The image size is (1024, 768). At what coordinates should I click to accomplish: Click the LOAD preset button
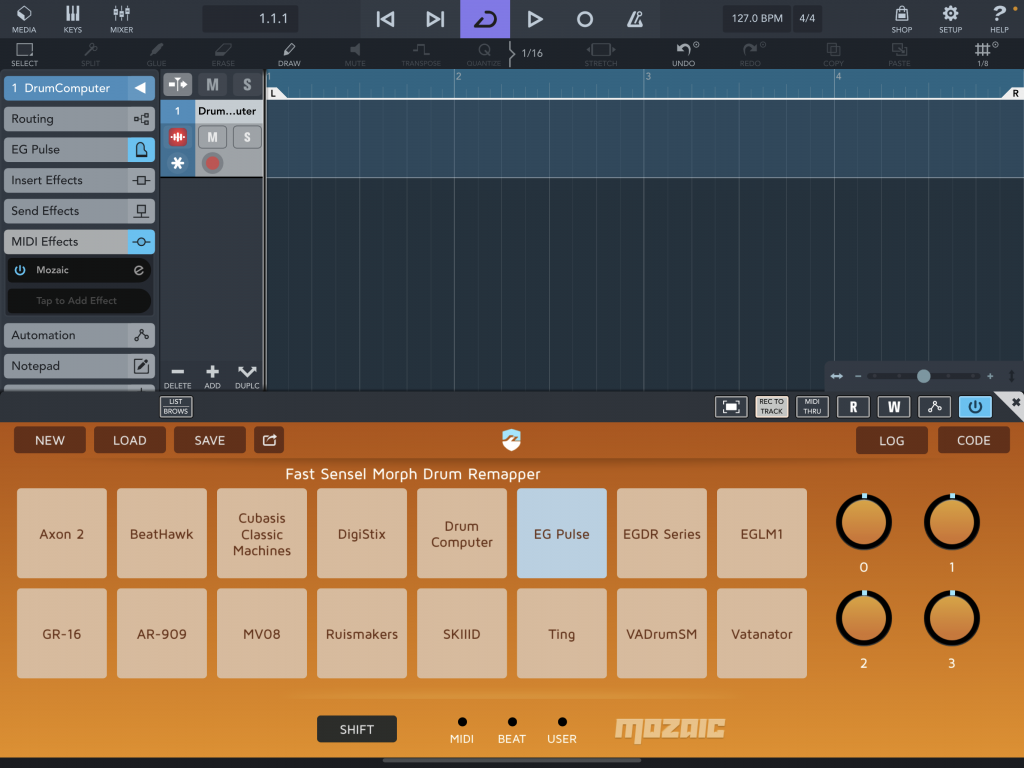129,440
